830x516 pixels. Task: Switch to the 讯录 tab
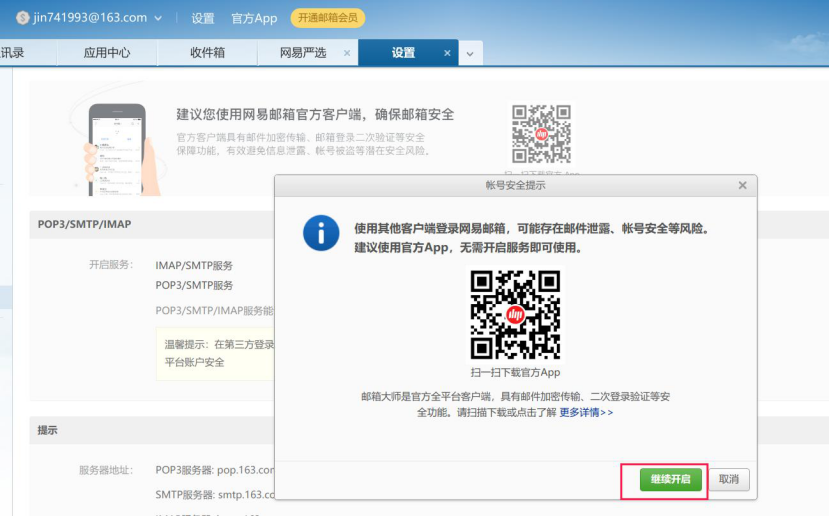(x=13, y=52)
